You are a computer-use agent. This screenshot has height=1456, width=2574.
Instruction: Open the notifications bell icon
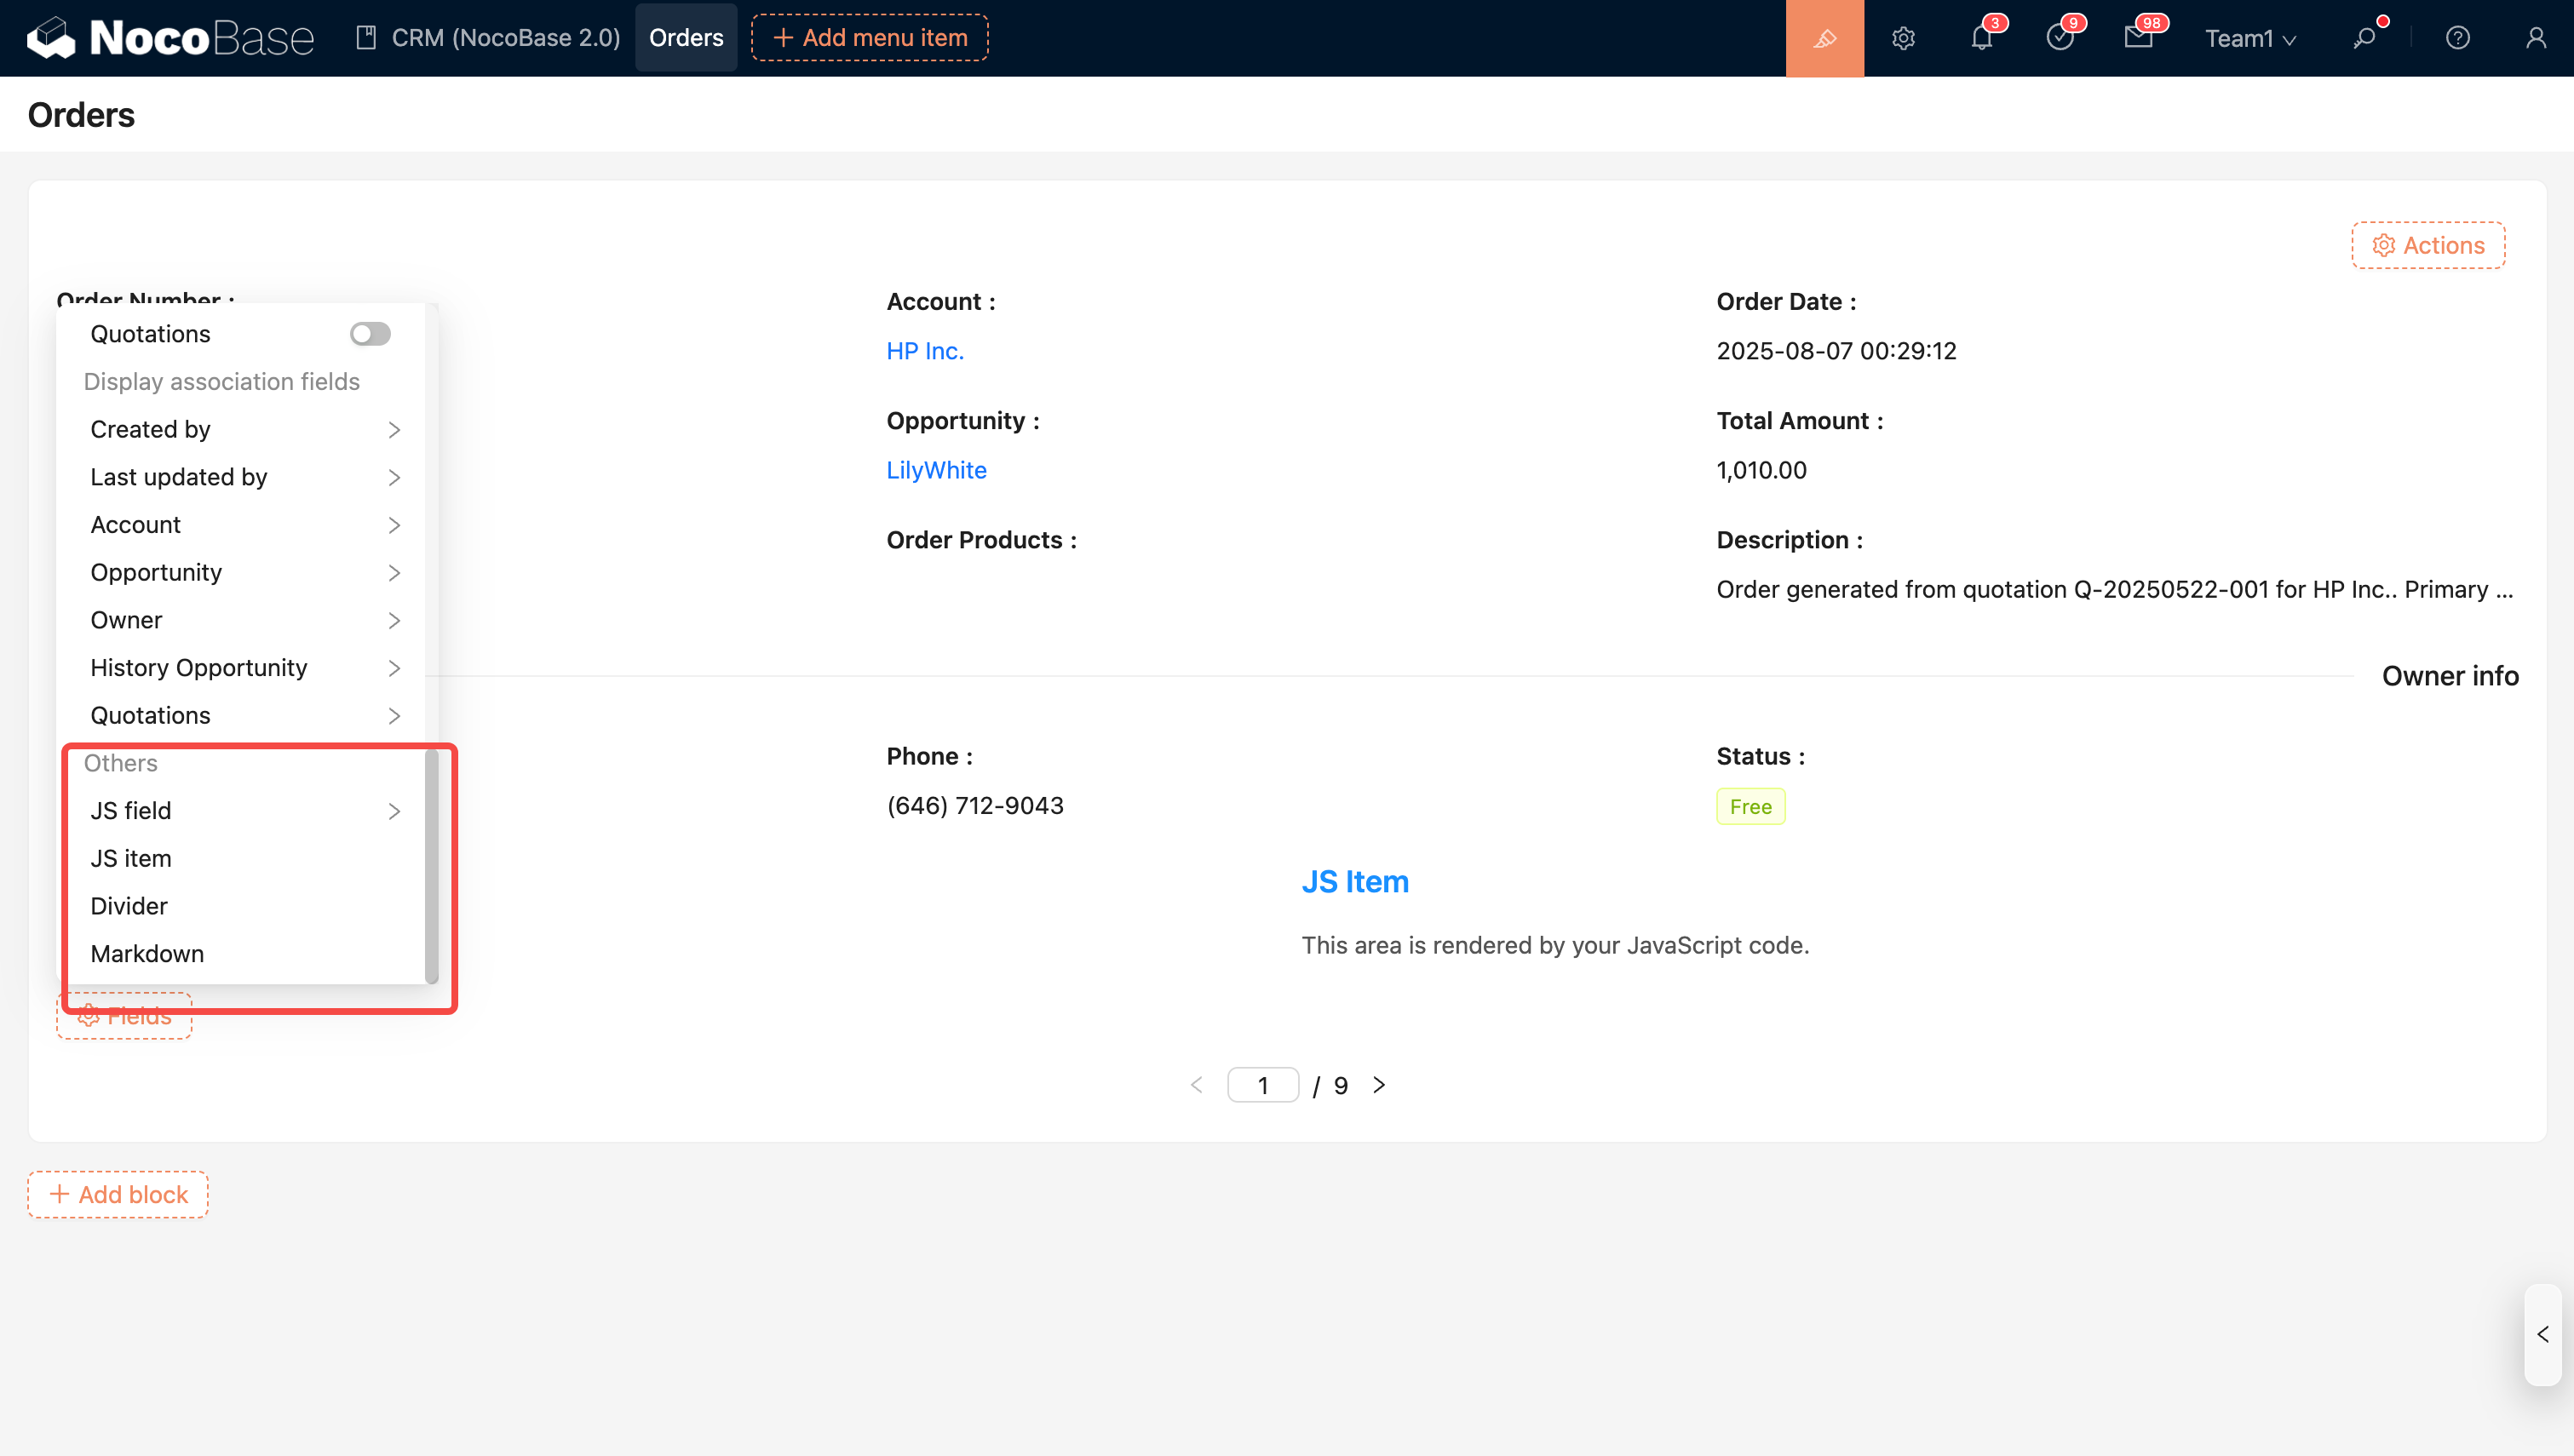[x=1981, y=38]
